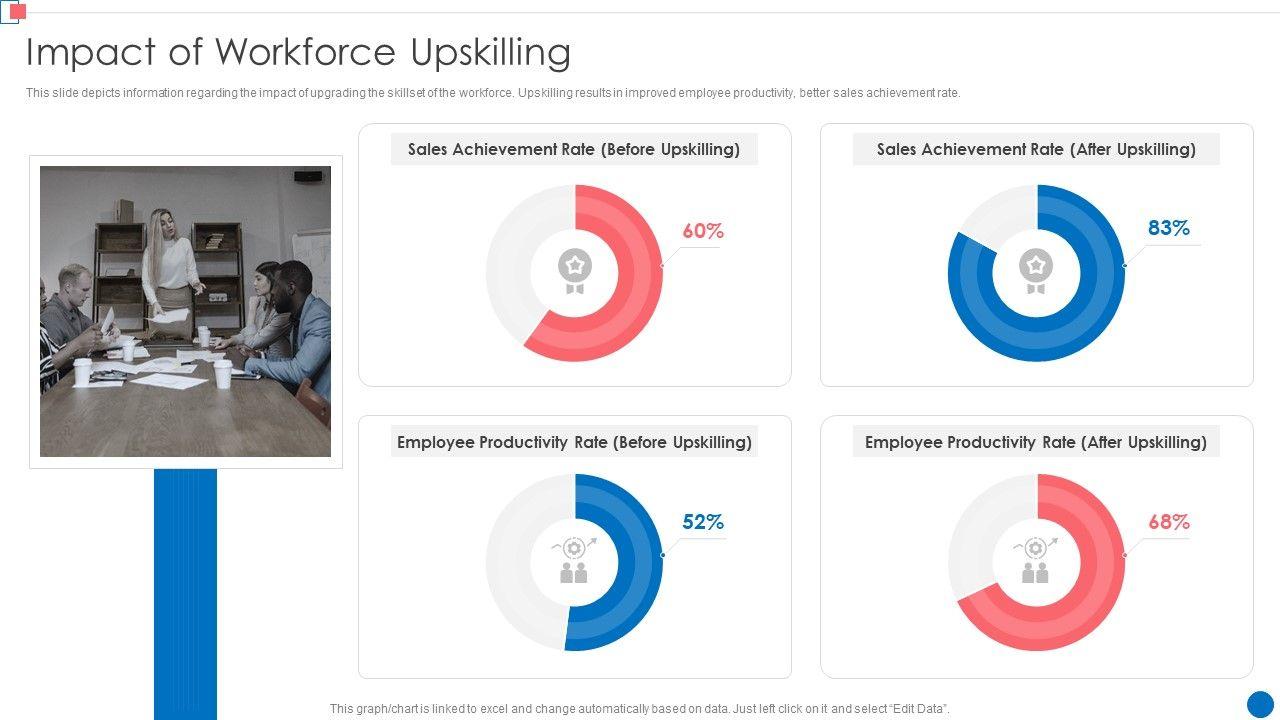1280x720 pixels.
Task: Select the Employee Productivity Rate (After Upskilling) heading
Action: (1036, 442)
